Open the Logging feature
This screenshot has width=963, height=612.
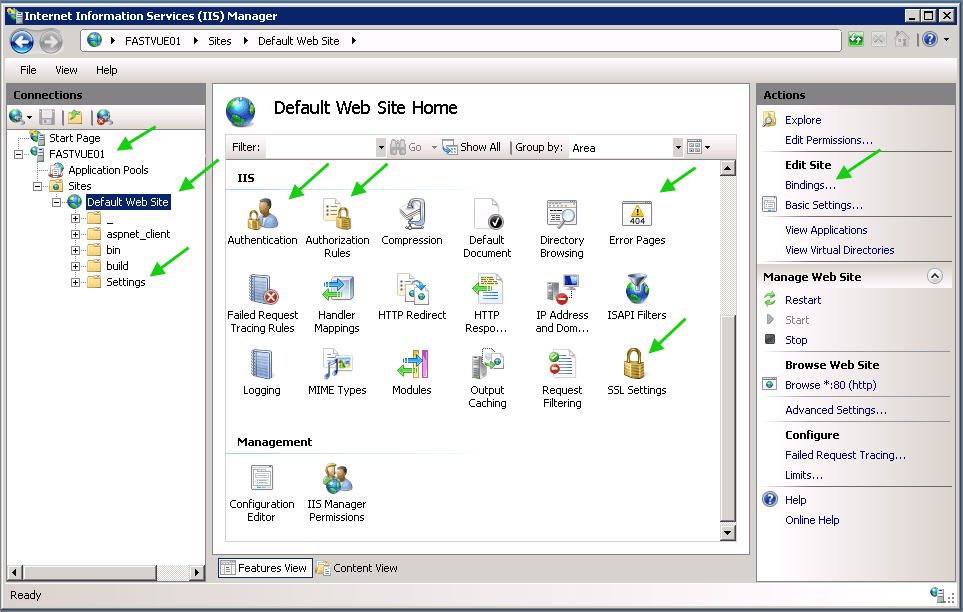[x=262, y=372]
